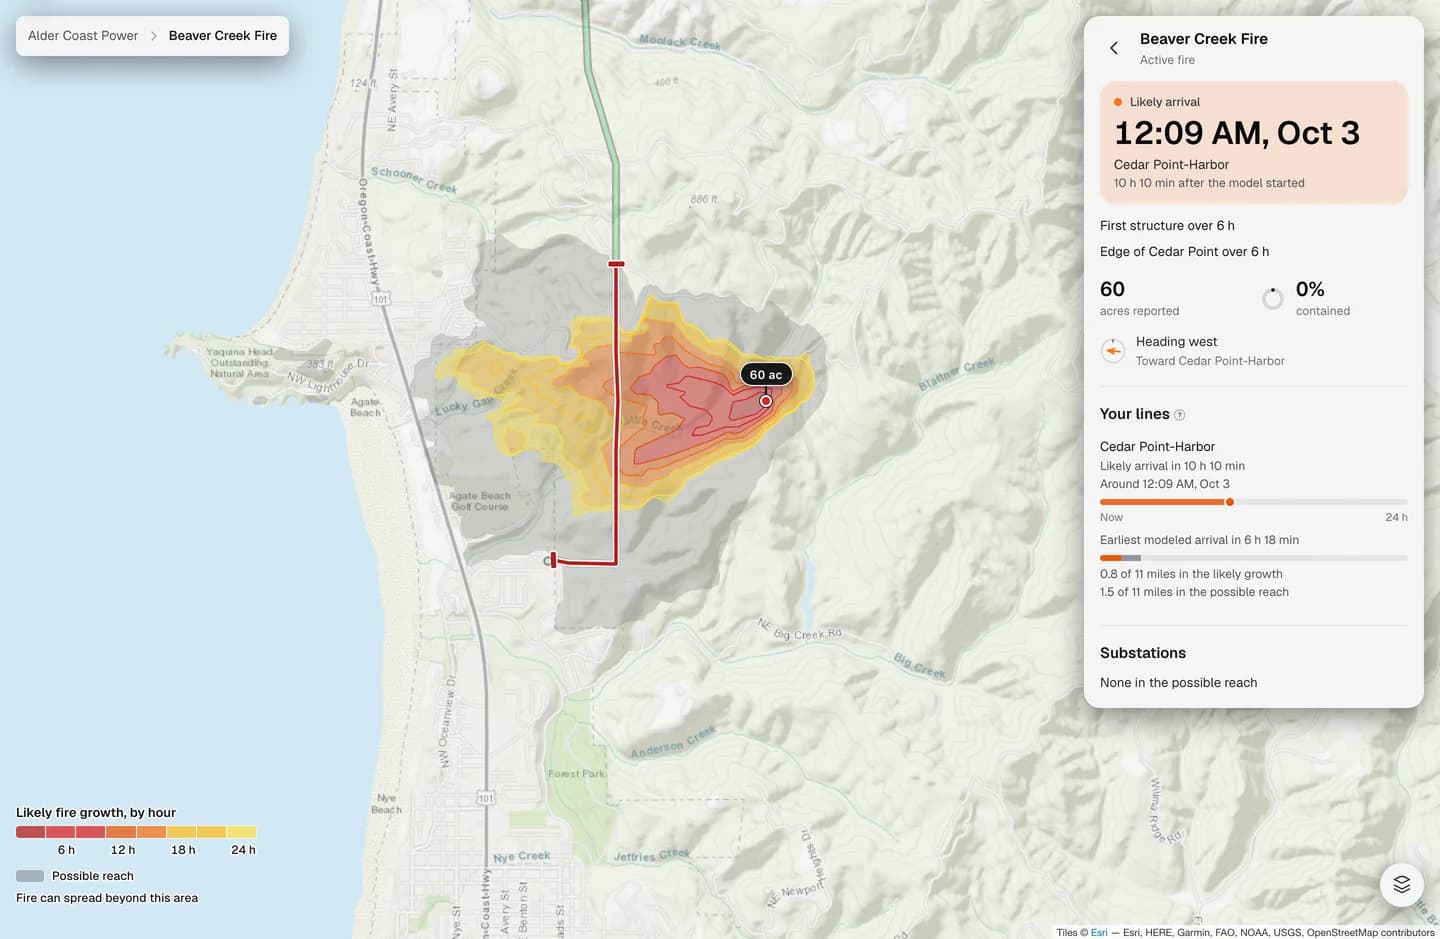Go back using the panel's back arrow

click(1114, 48)
